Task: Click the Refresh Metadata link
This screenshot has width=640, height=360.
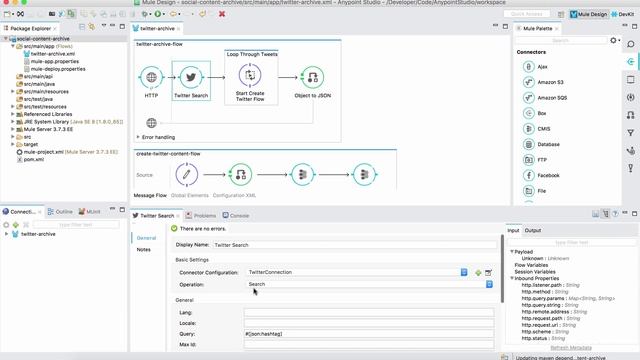Action: point(571,348)
